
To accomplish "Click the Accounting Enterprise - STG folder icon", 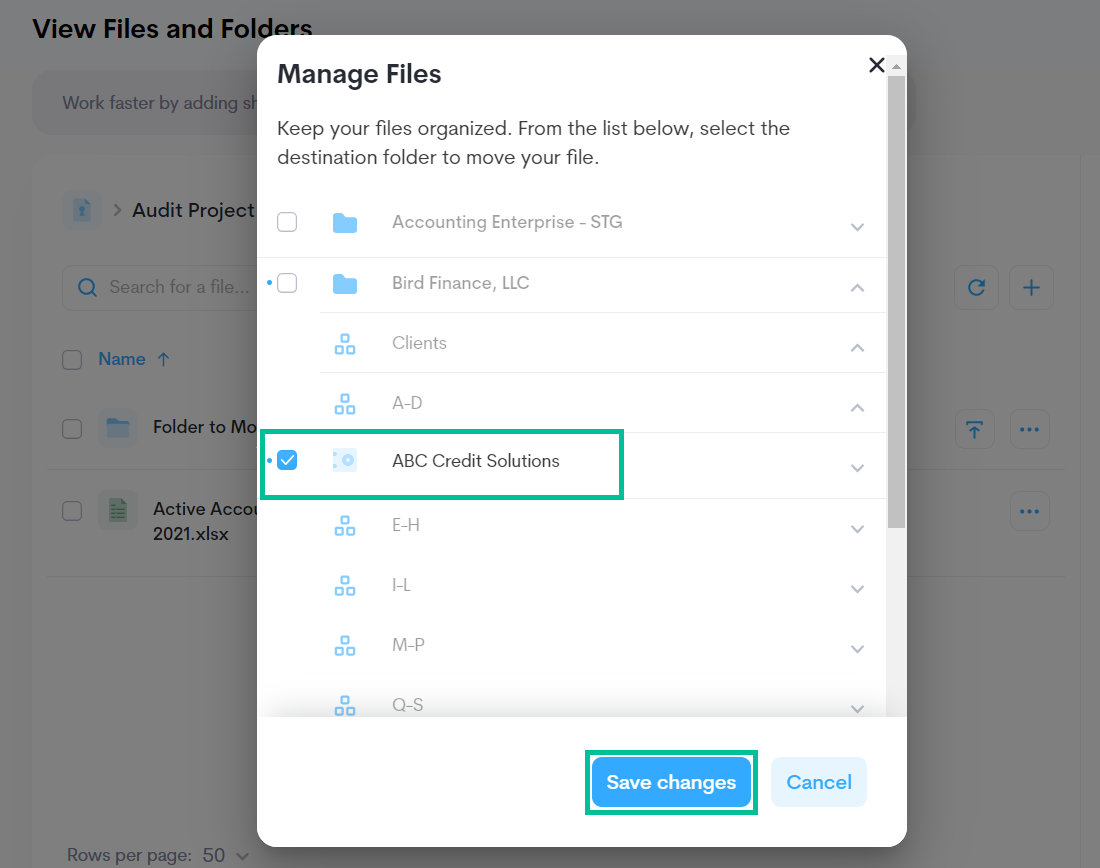I will pyautogui.click(x=345, y=222).
